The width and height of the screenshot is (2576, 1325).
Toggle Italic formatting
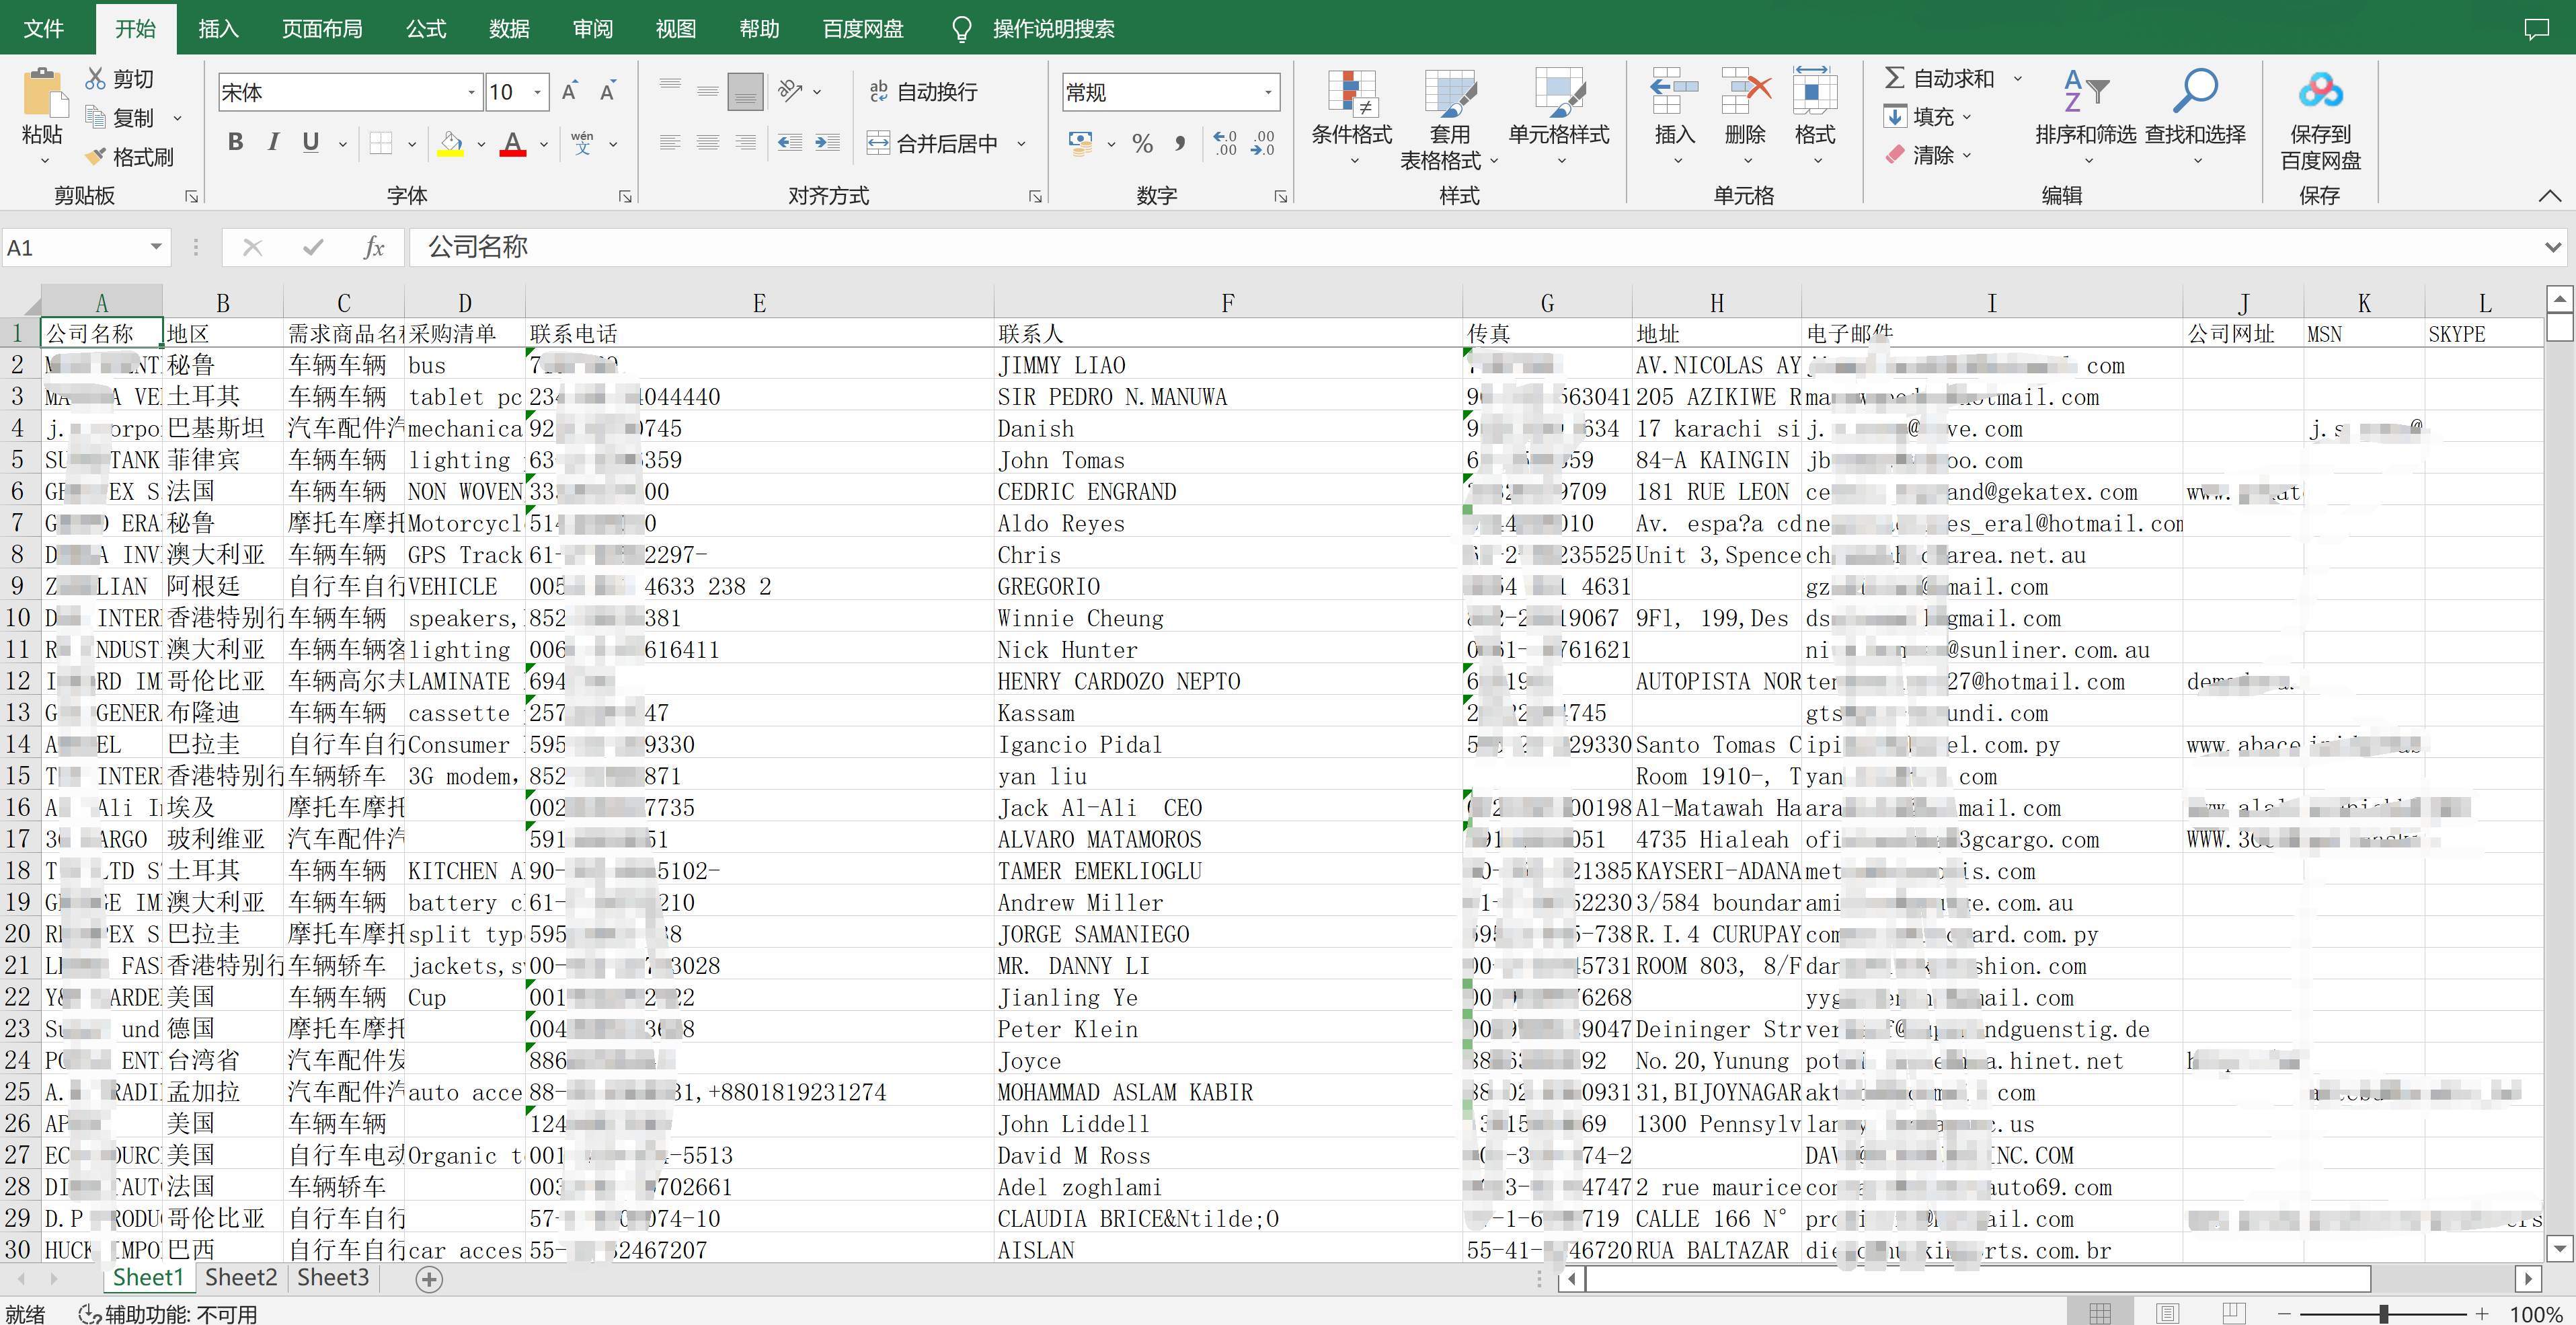[x=273, y=143]
